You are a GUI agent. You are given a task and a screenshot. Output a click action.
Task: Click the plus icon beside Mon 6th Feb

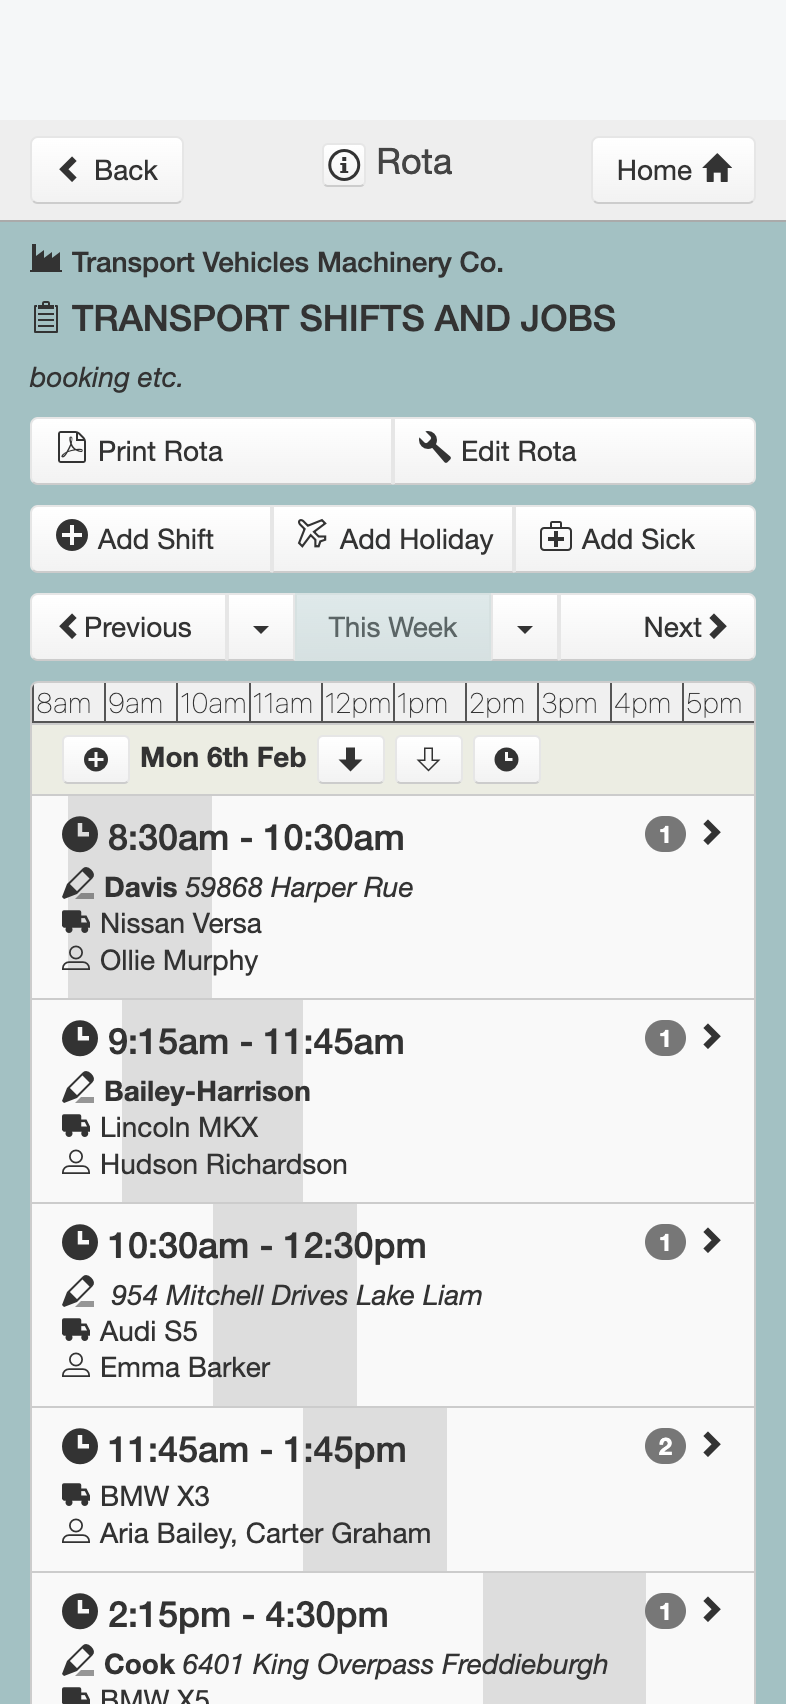[96, 760]
